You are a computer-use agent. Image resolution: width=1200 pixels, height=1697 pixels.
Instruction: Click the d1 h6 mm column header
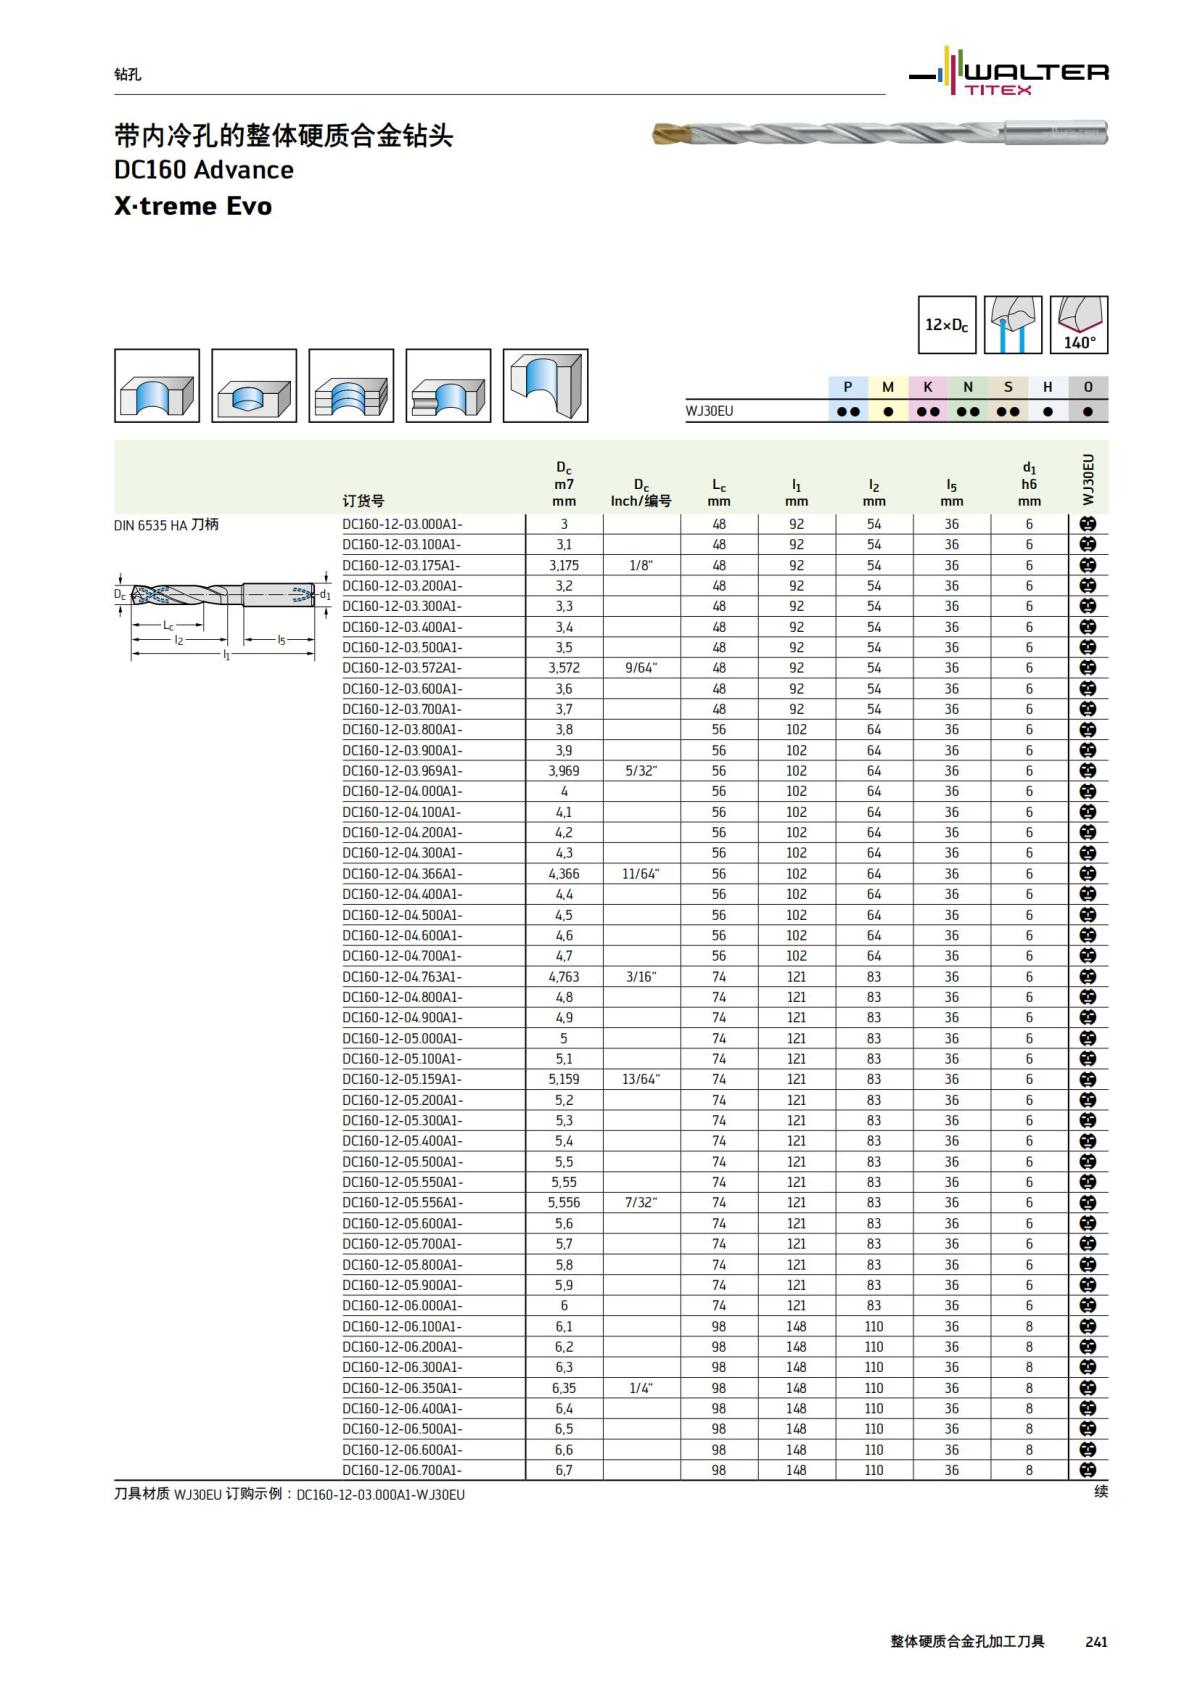pos(1029,484)
